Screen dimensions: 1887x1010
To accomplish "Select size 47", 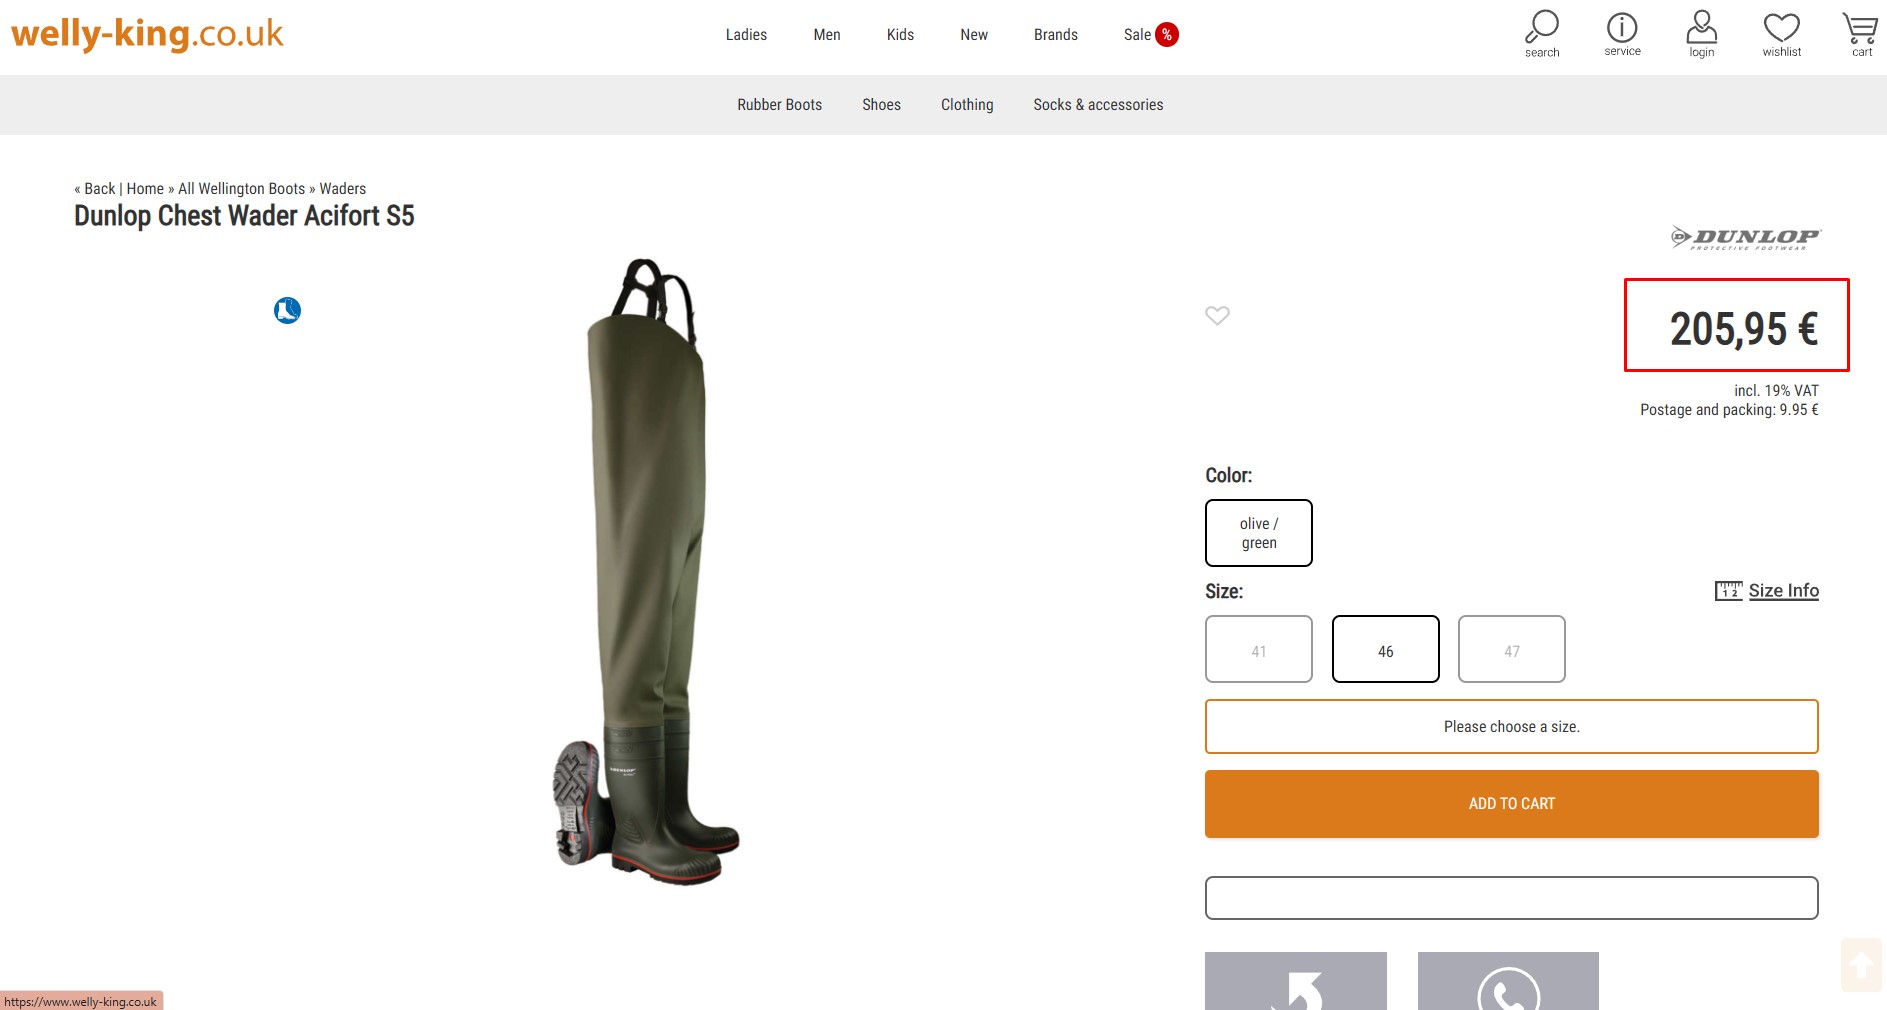I will pyautogui.click(x=1512, y=649).
